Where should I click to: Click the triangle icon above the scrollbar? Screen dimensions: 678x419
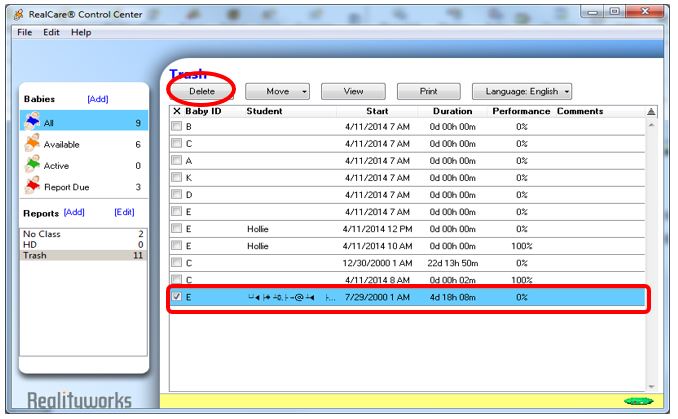click(651, 112)
